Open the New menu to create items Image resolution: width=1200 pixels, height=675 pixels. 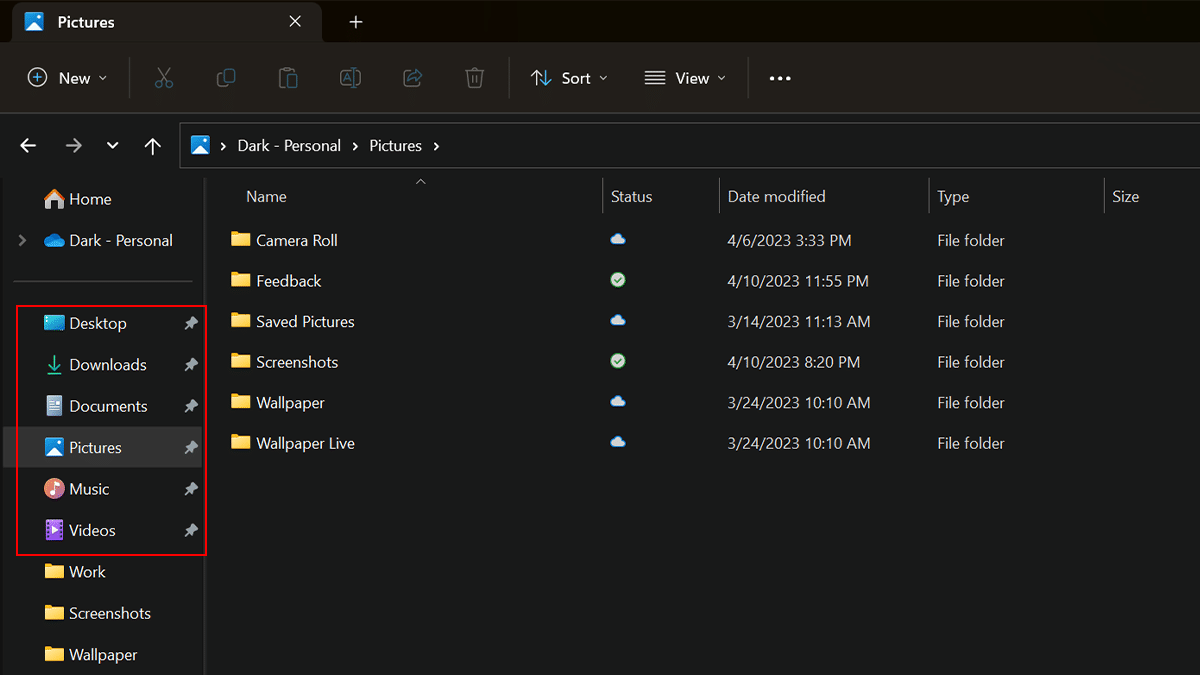point(66,77)
